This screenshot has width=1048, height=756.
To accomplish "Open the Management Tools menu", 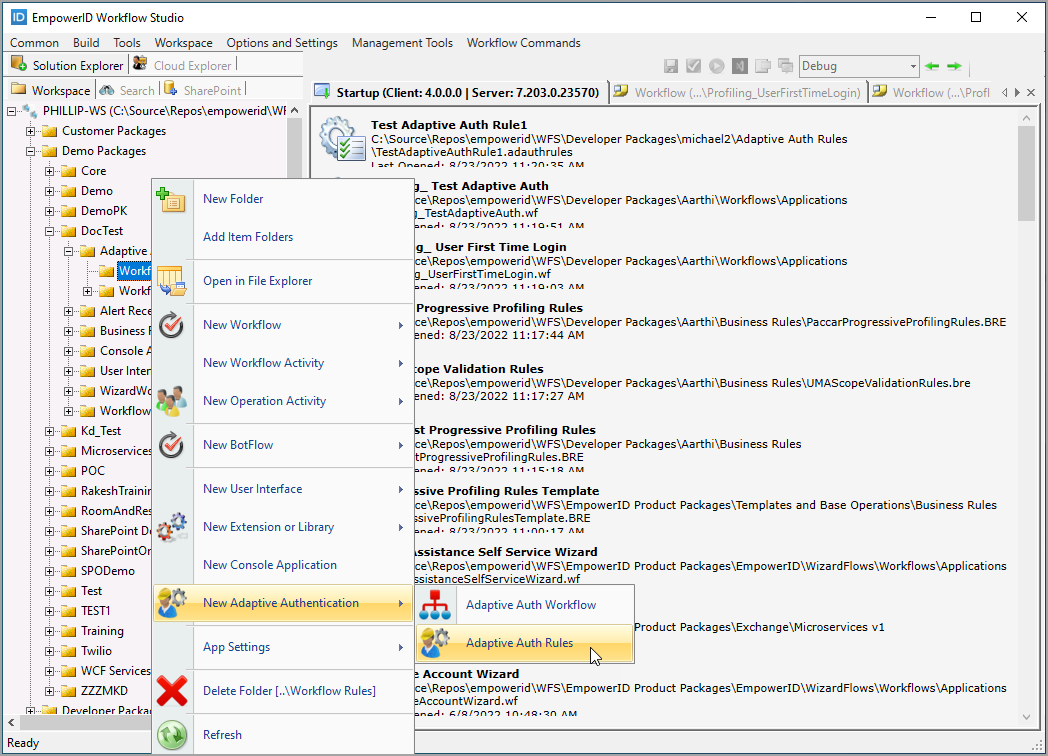I will pos(402,43).
